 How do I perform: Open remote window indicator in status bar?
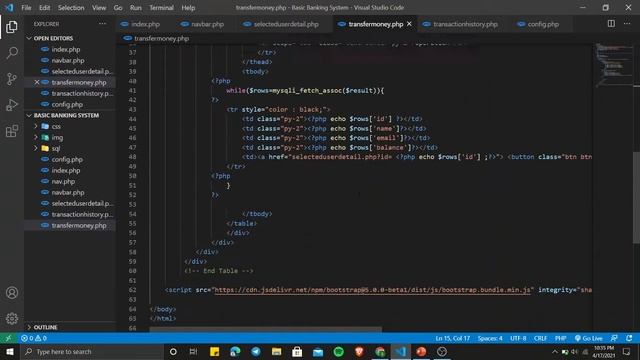tap(8, 338)
